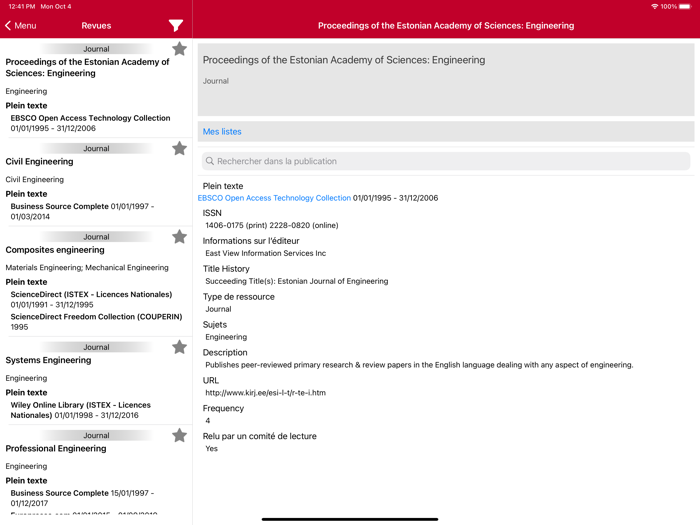The width and height of the screenshot is (700, 525).
Task: Focus the Rechercher dans la publication field
Action: point(445,161)
